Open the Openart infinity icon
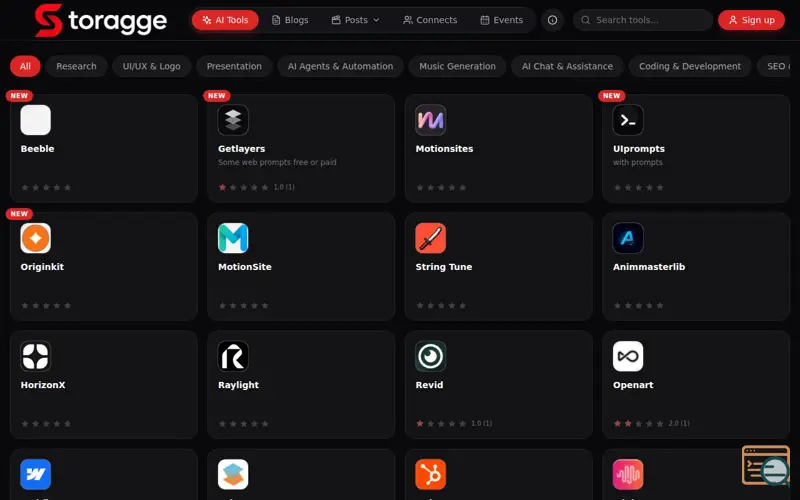Image resolution: width=800 pixels, height=500 pixels. (x=628, y=356)
